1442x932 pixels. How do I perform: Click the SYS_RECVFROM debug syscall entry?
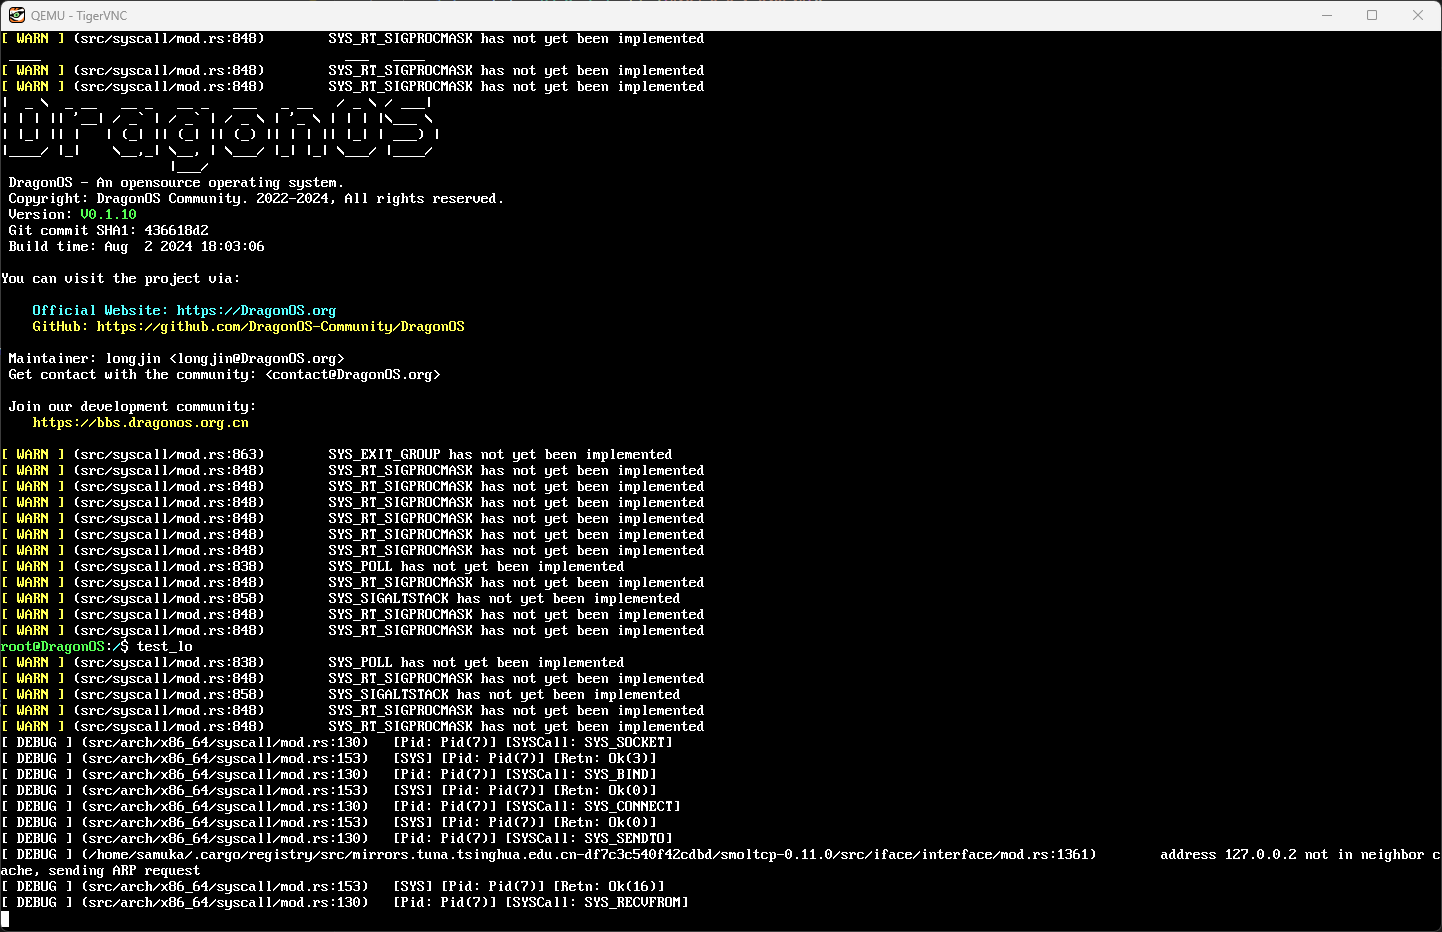636,903
